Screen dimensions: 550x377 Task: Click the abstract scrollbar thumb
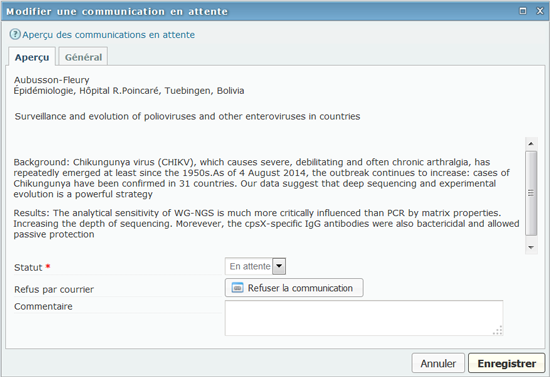click(x=531, y=193)
